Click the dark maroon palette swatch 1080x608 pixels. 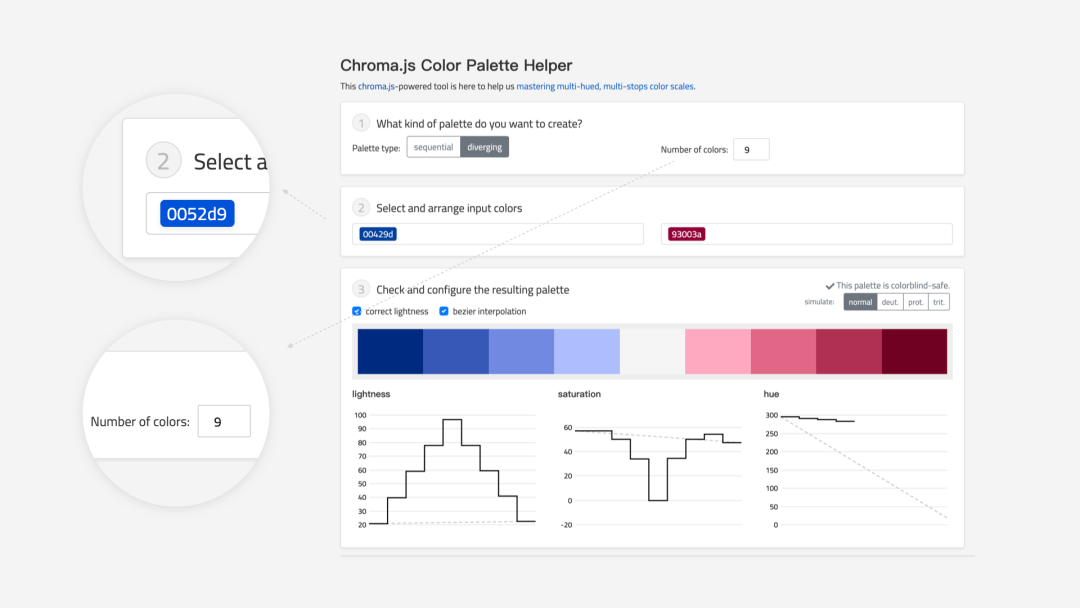click(x=915, y=351)
